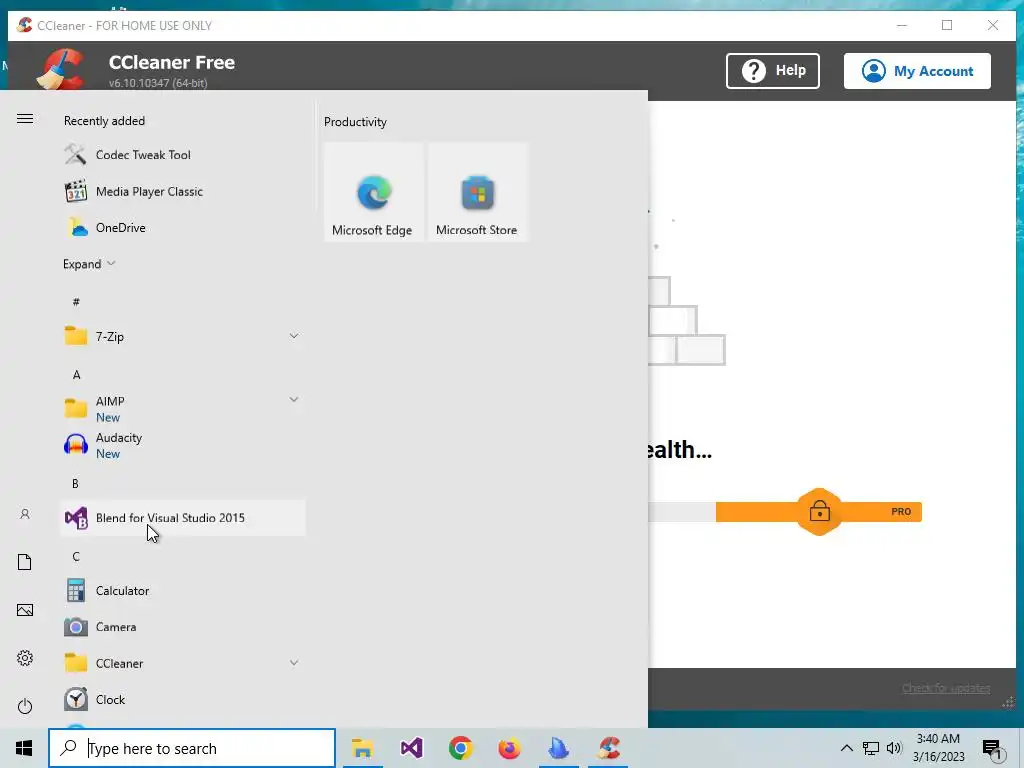1024x768 pixels.
Task: Expand the AIMP folder
Action: 183,409
